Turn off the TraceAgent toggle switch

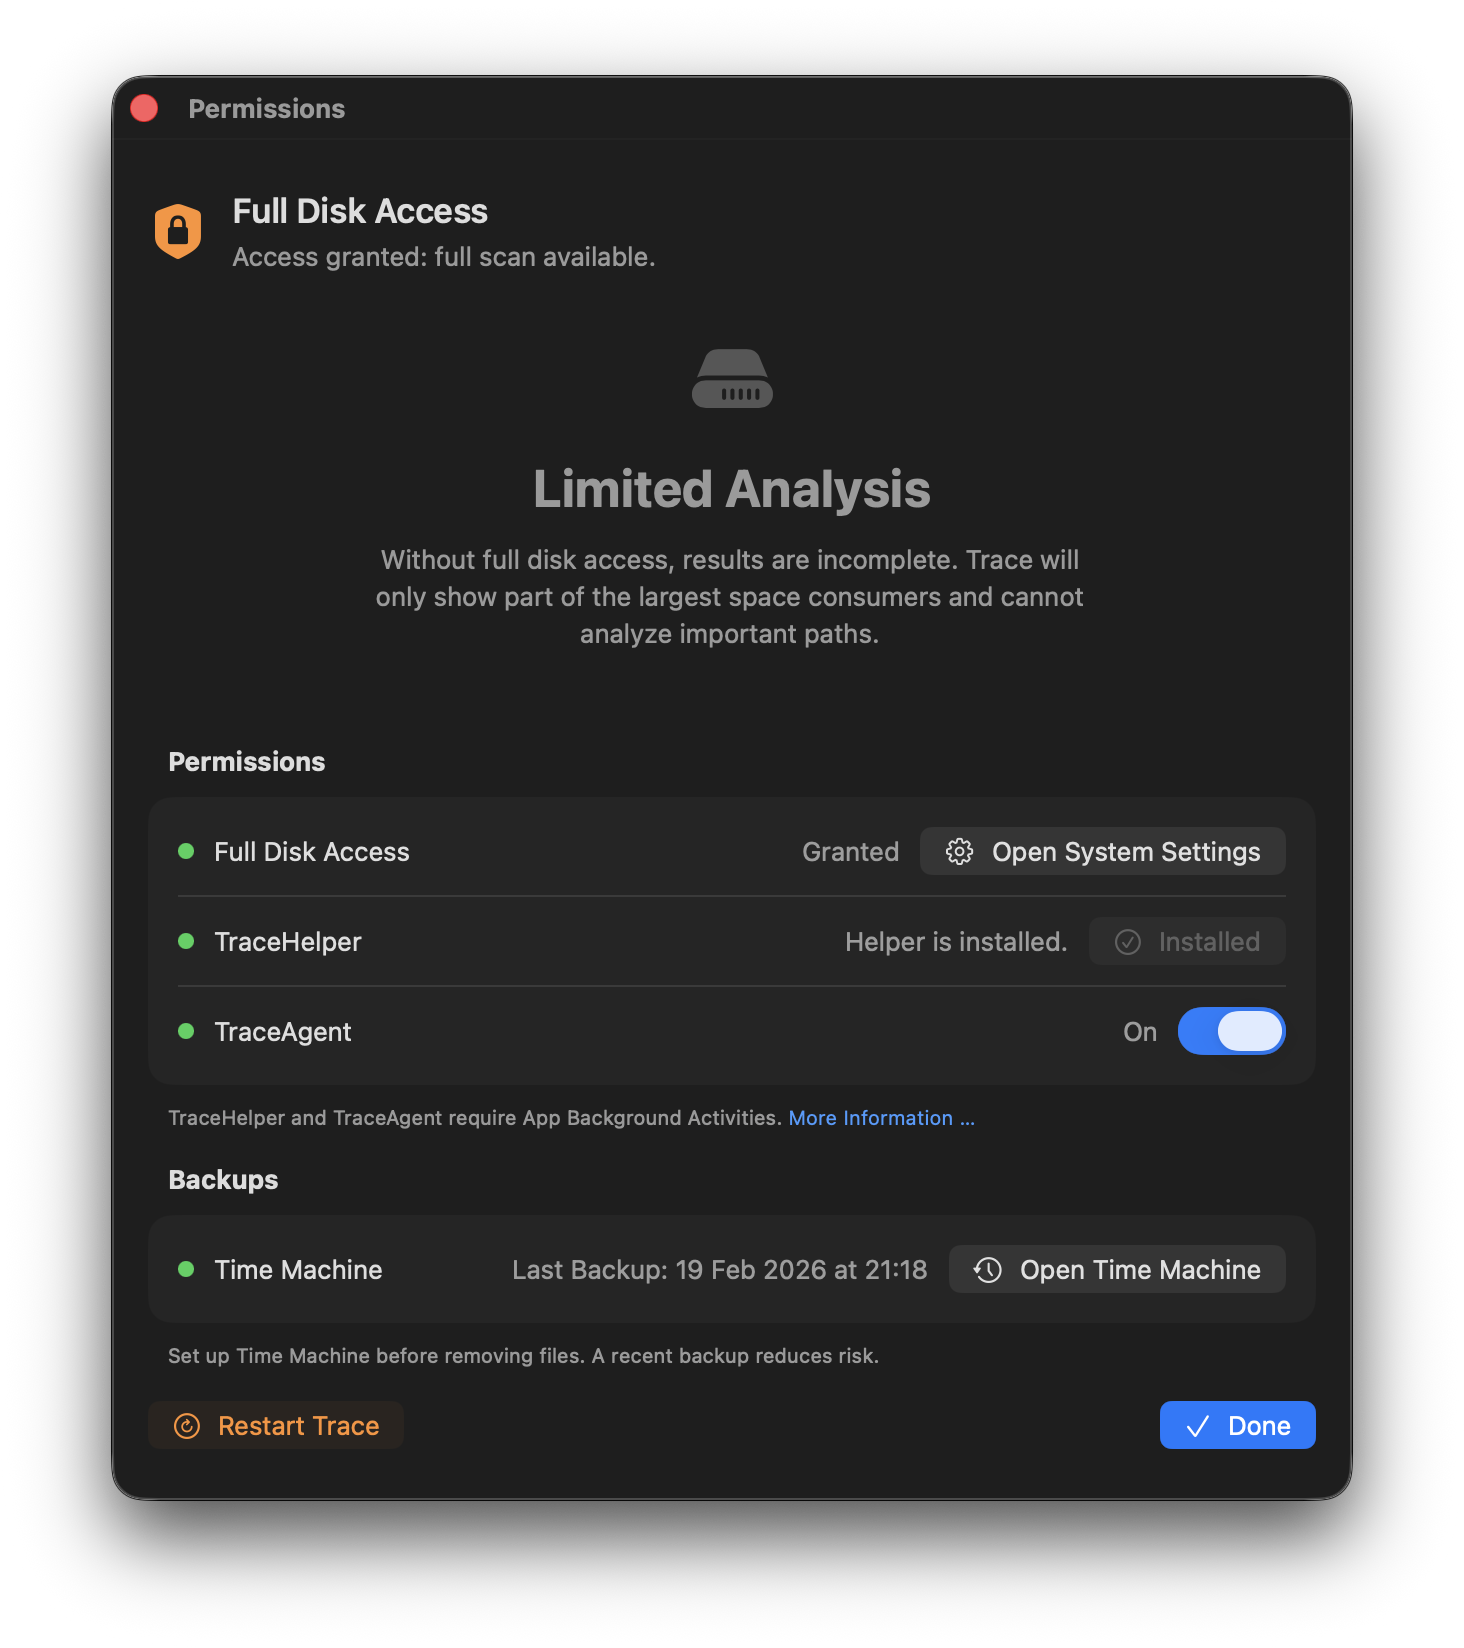tap(1231, 1032)
